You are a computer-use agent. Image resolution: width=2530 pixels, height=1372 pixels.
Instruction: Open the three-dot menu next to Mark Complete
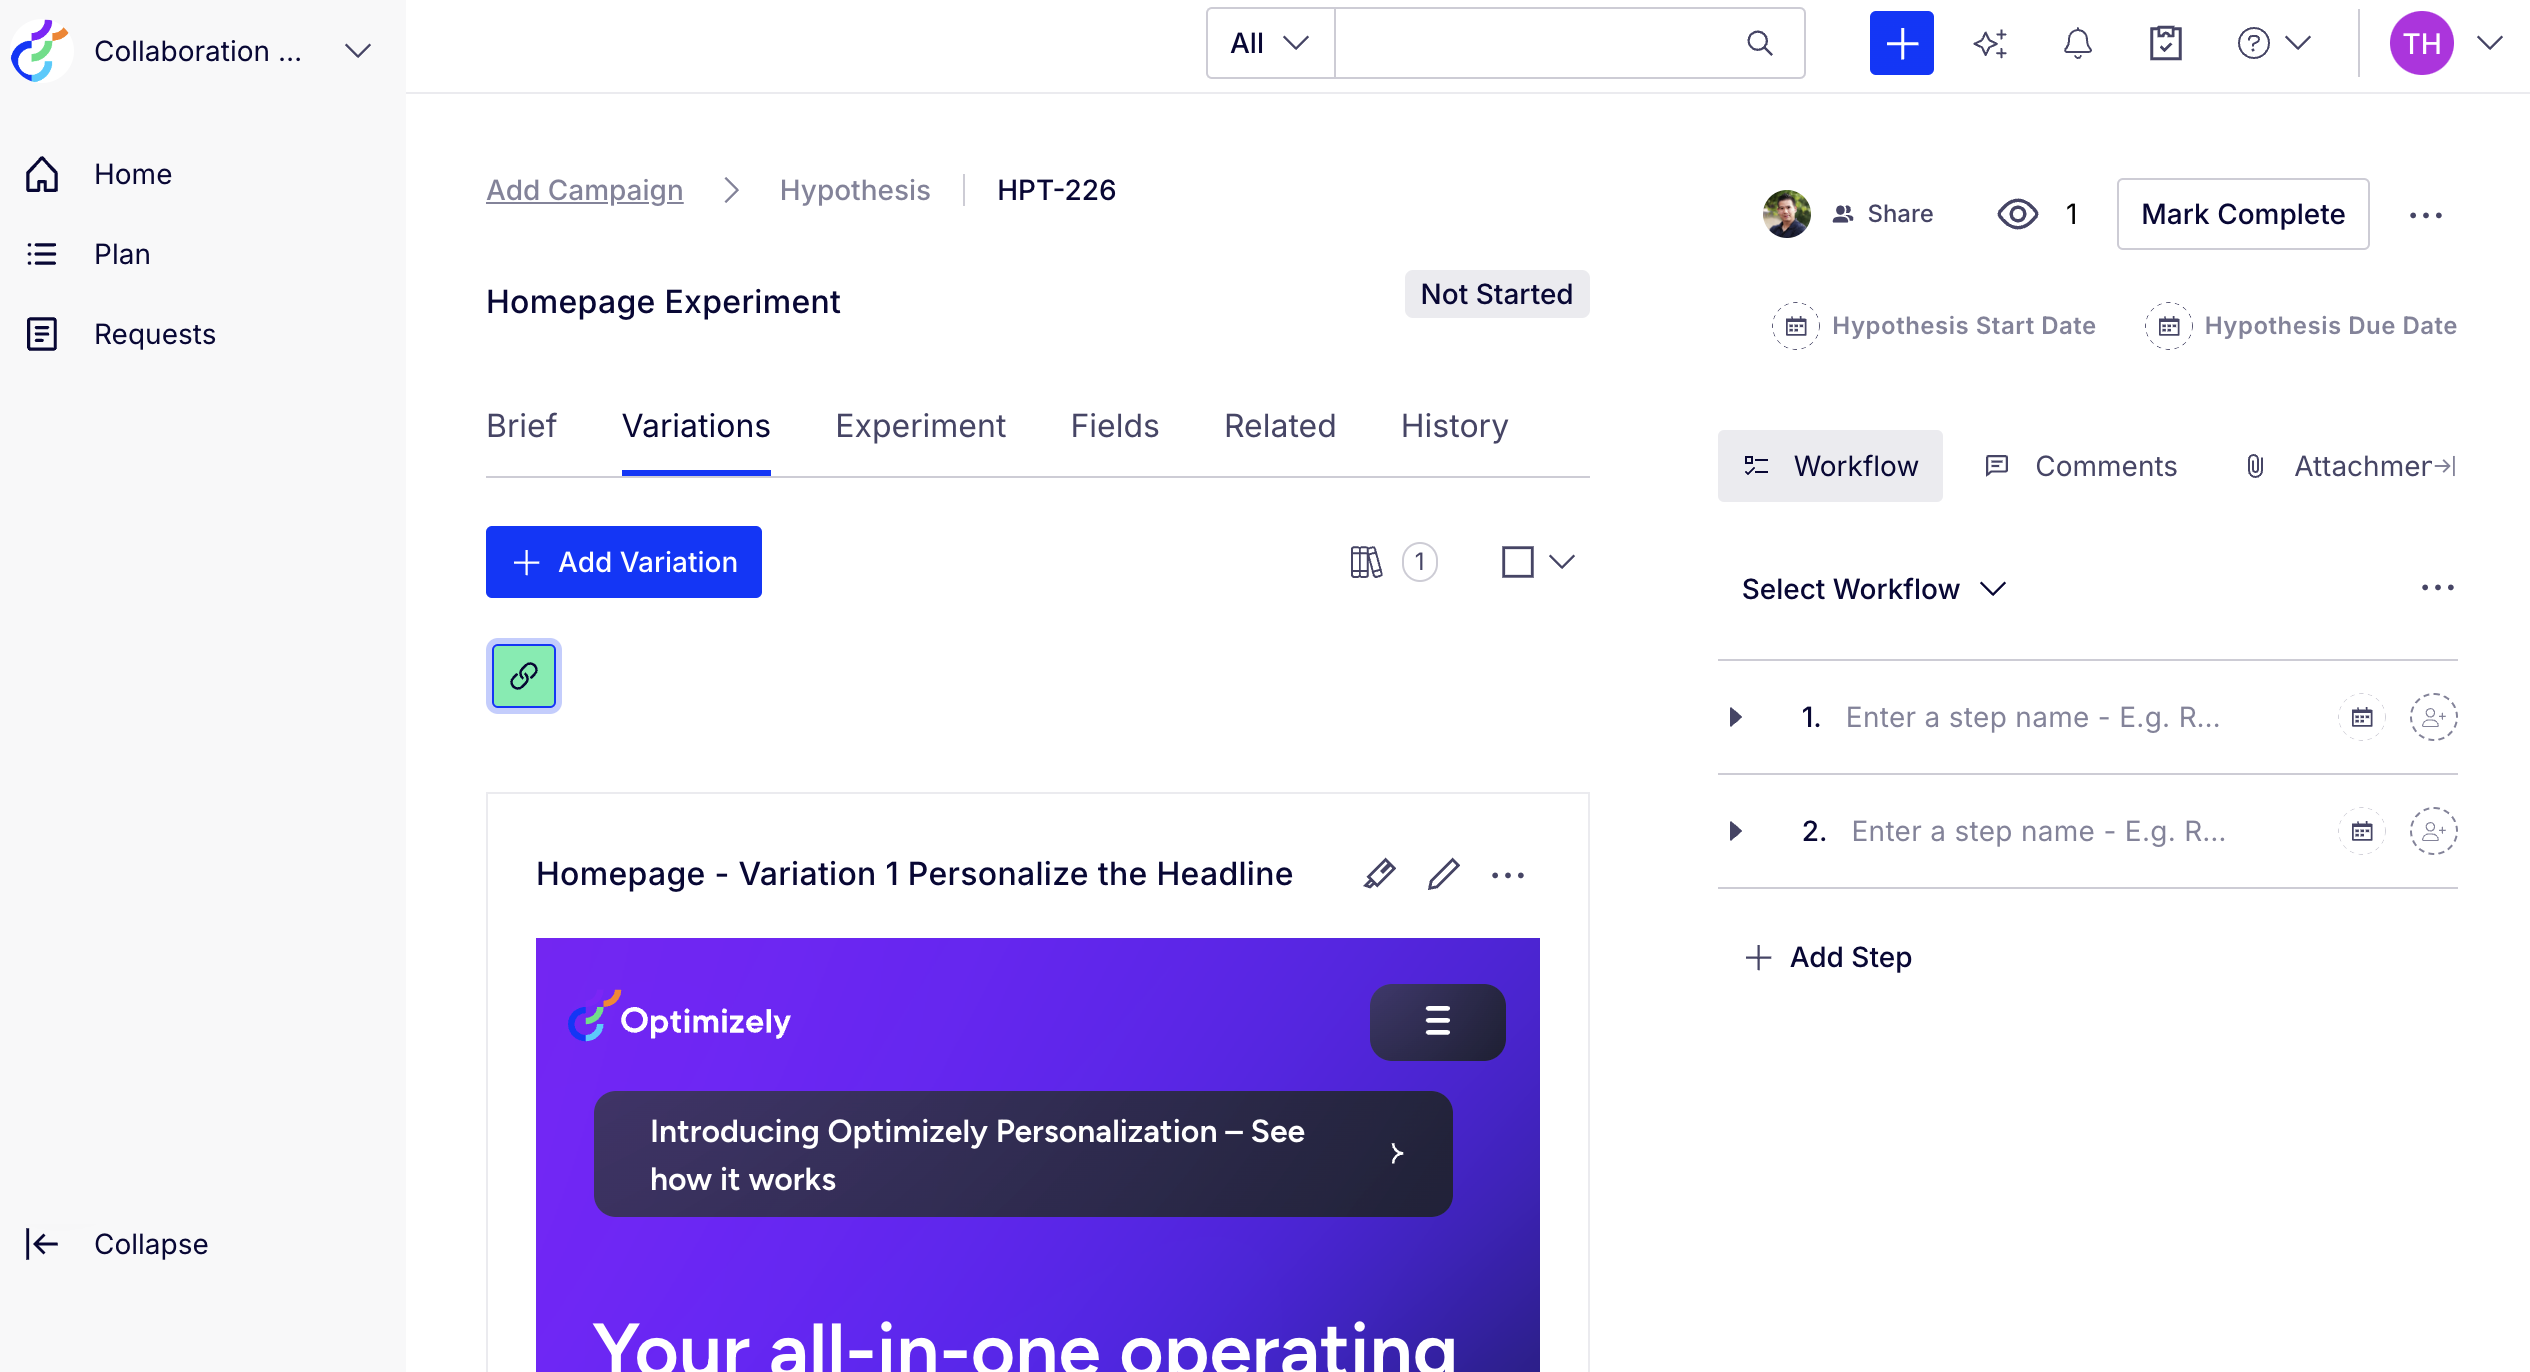click(x=2426, y=215)
